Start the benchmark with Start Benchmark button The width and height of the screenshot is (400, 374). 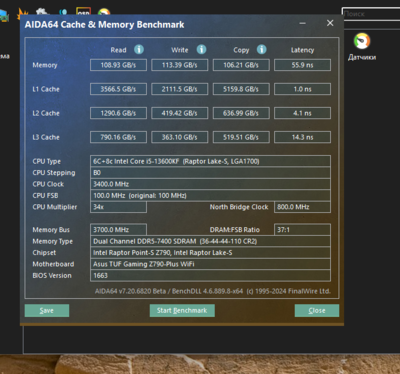point(182,310)
